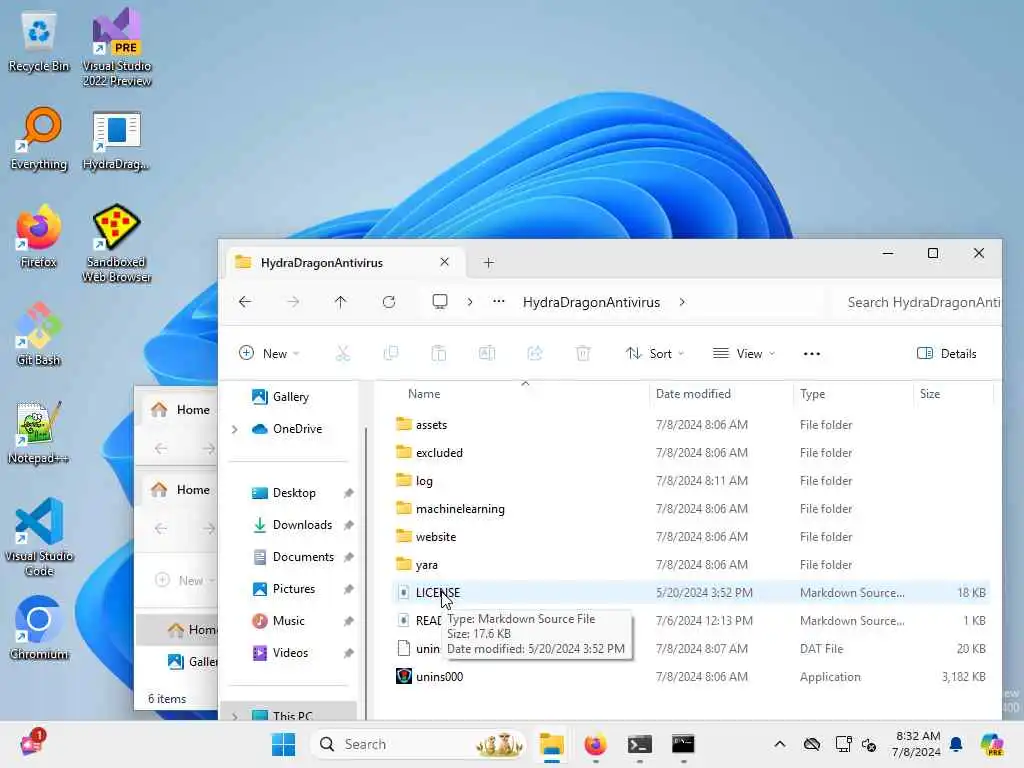The width and height of the screenshot is (1024, 768).
Task: Click the PC monitor icon in address bar
Action: click(x=440, y=302)
